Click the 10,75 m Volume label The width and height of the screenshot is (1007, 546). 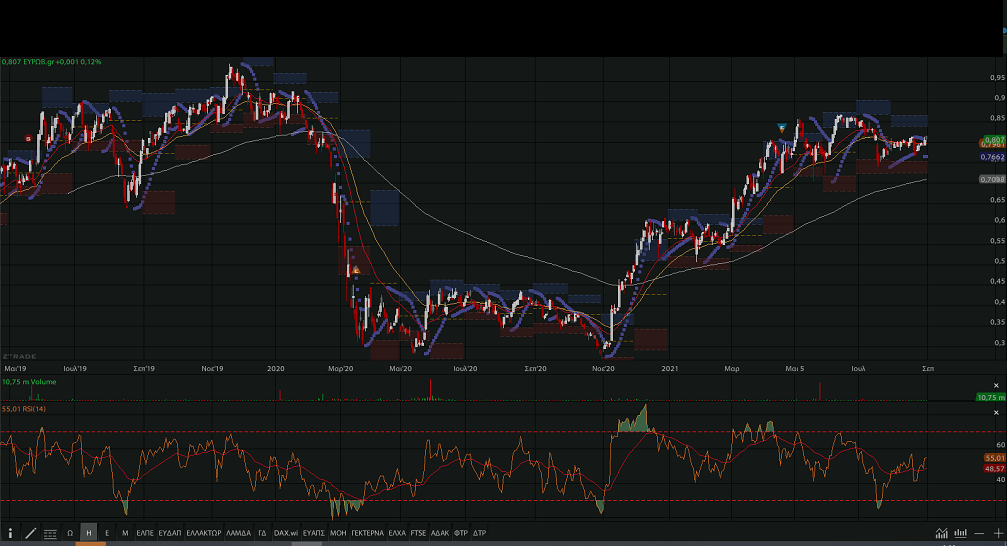point(30,381)
